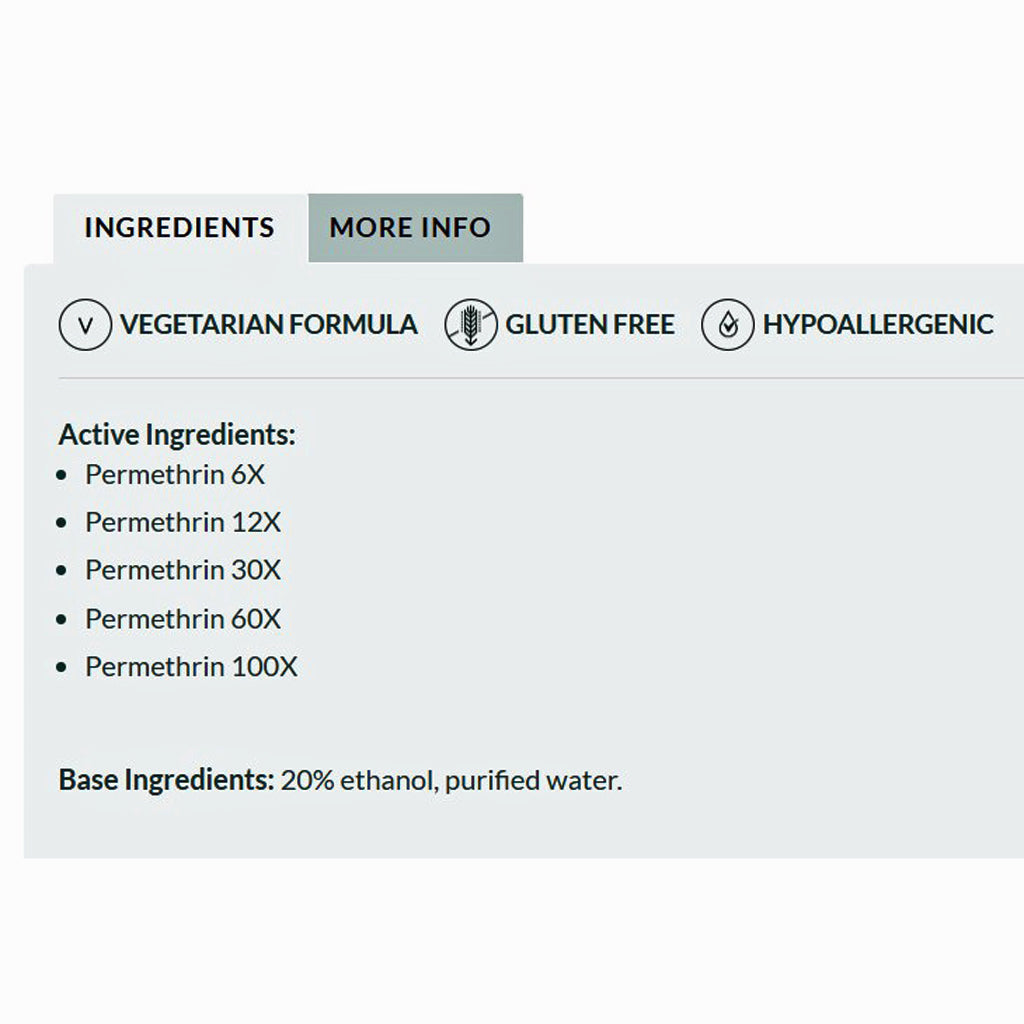Open the INGREDIENTS tab
The height and width of the screenshot is (1024, 1024).
(180, 227)
